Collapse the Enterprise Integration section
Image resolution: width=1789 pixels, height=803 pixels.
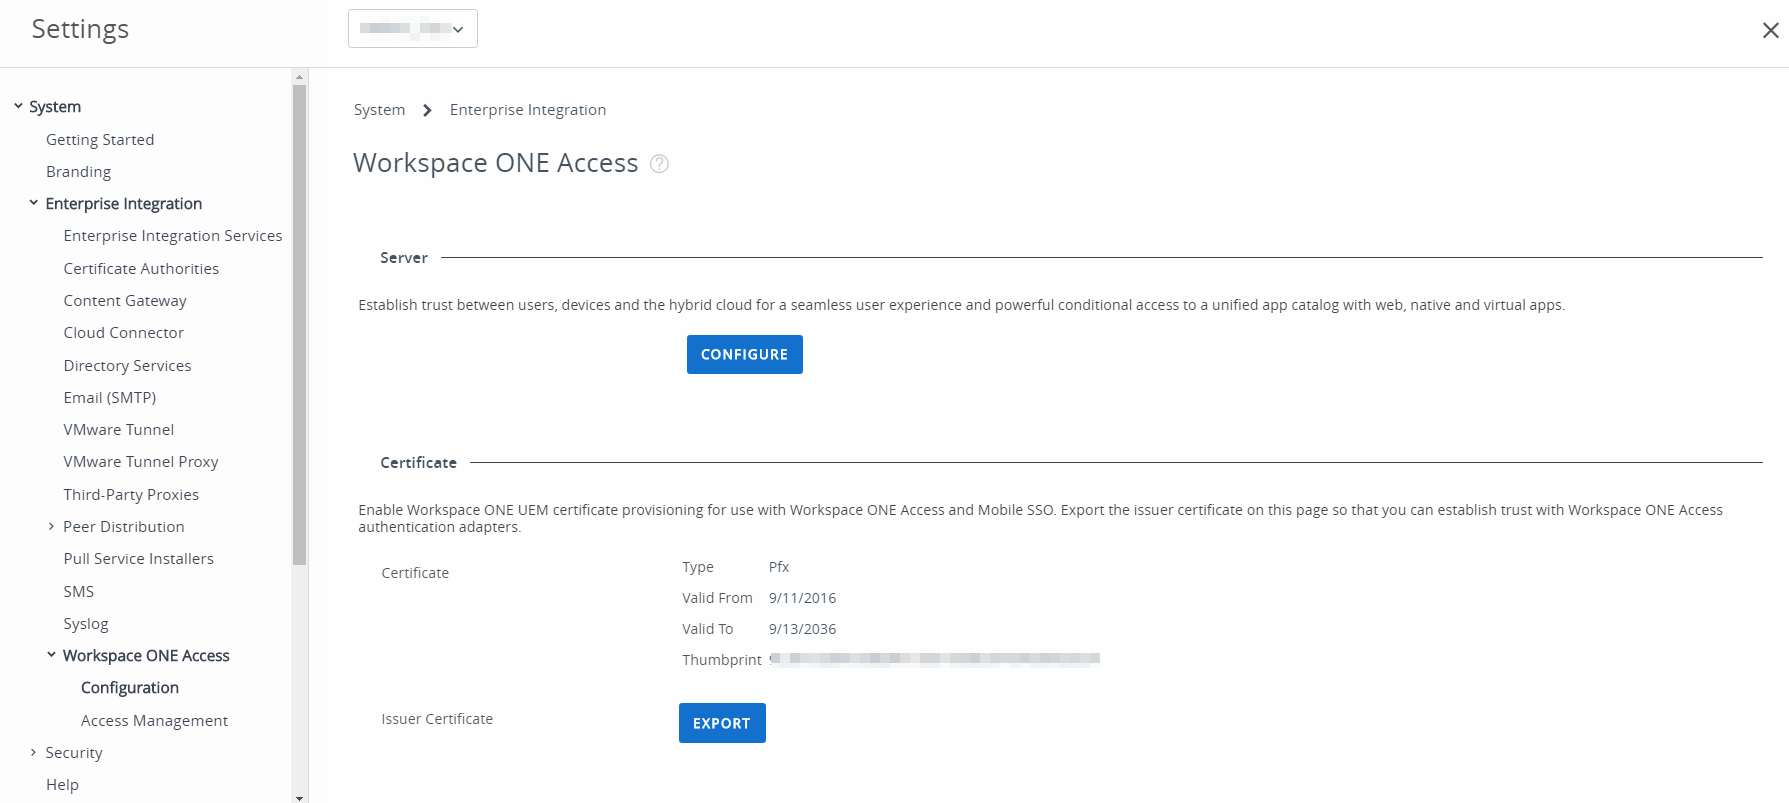(34, 203)
